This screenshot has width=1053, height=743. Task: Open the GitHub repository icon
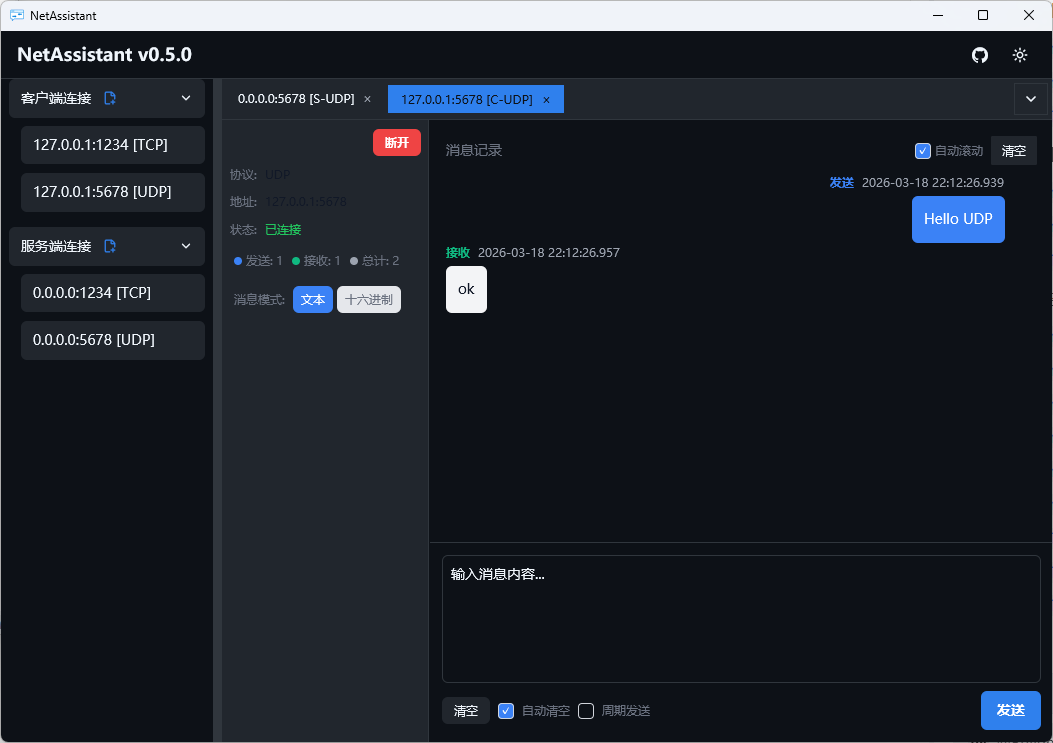(x=979, y=55)
